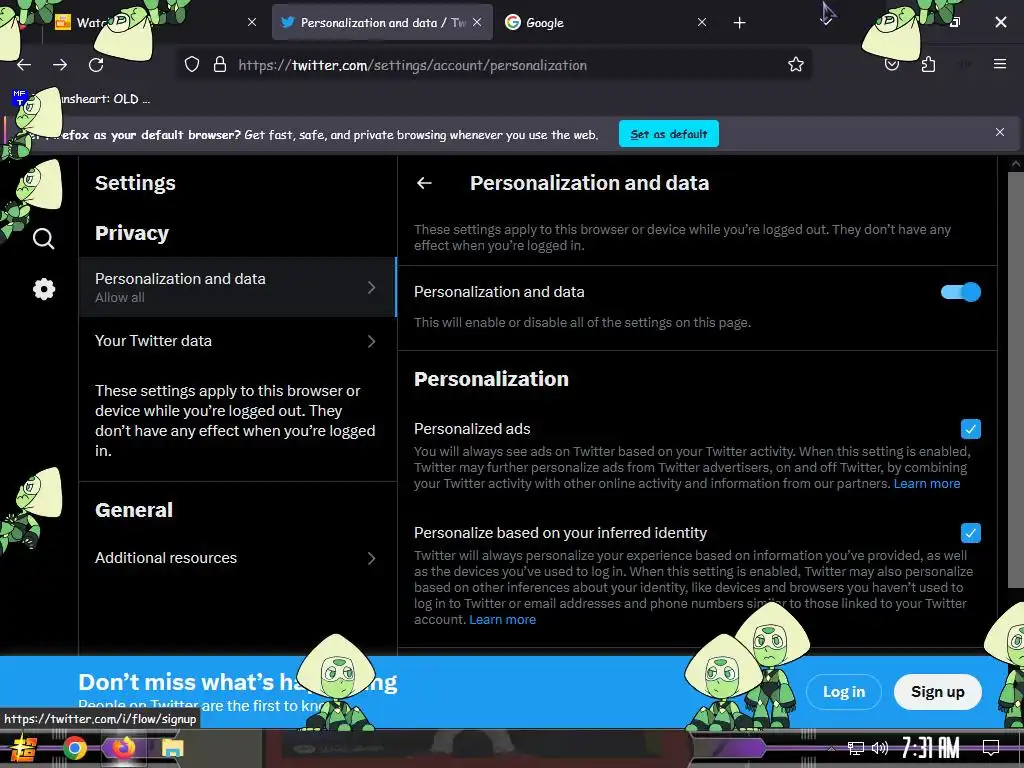
Task: Open the notification center icon
Action: pyautogui.click(x=991, y=748)
